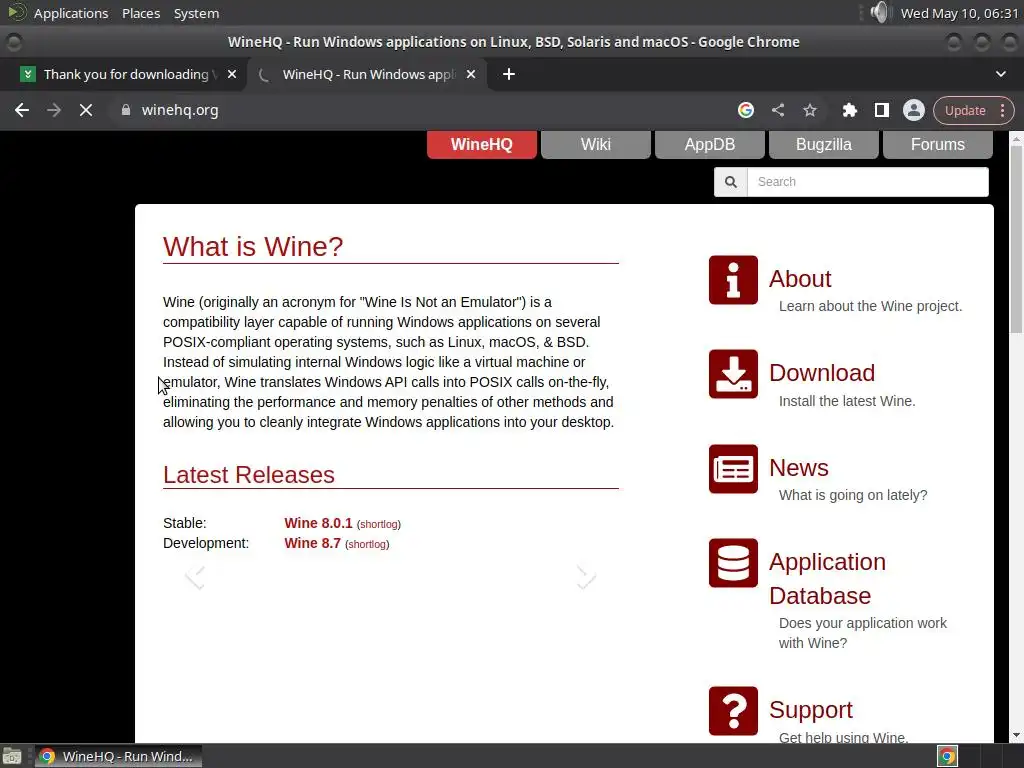Go back with the browser back arrow
This screenshot has width=1024, height=768.
coord(22,110)
